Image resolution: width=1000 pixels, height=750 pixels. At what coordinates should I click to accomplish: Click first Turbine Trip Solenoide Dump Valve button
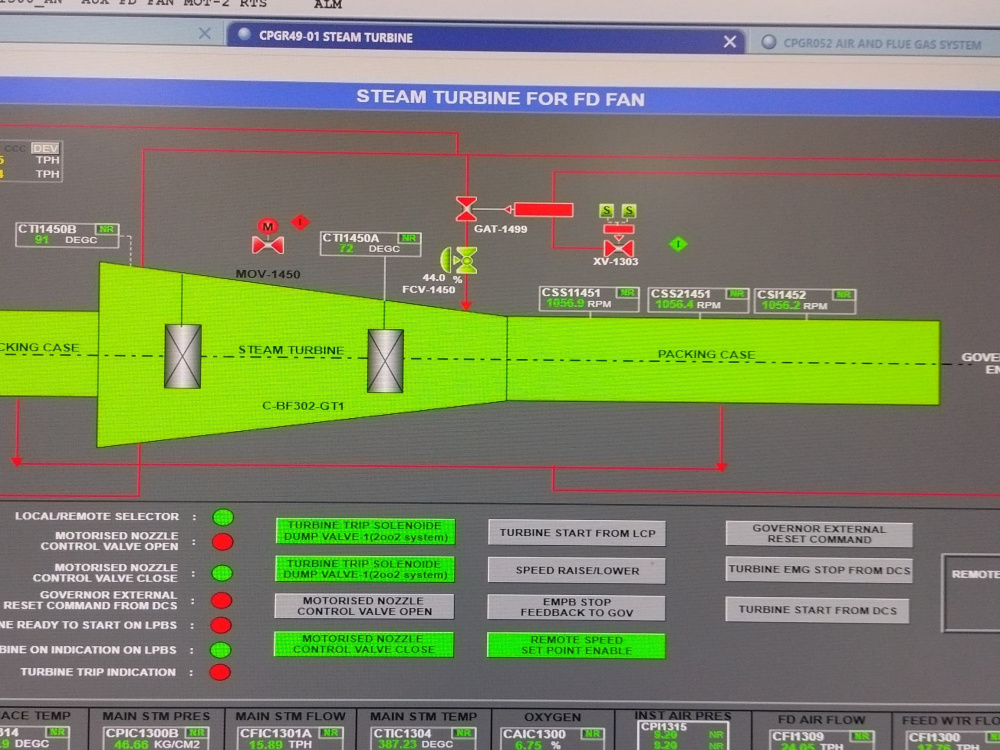365,531
